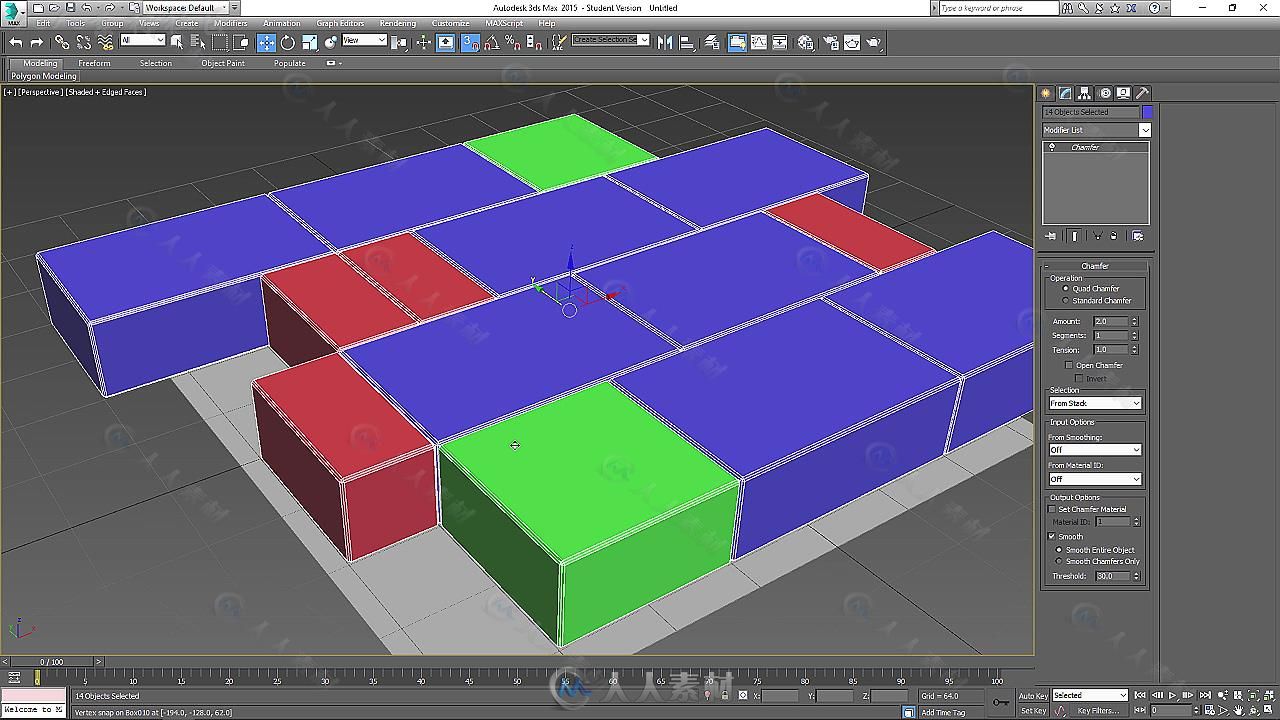Switch to the Utilities command panel tab
Image resolution: width=1280 pixels, height=720 pixels.
click(1143, 93)
